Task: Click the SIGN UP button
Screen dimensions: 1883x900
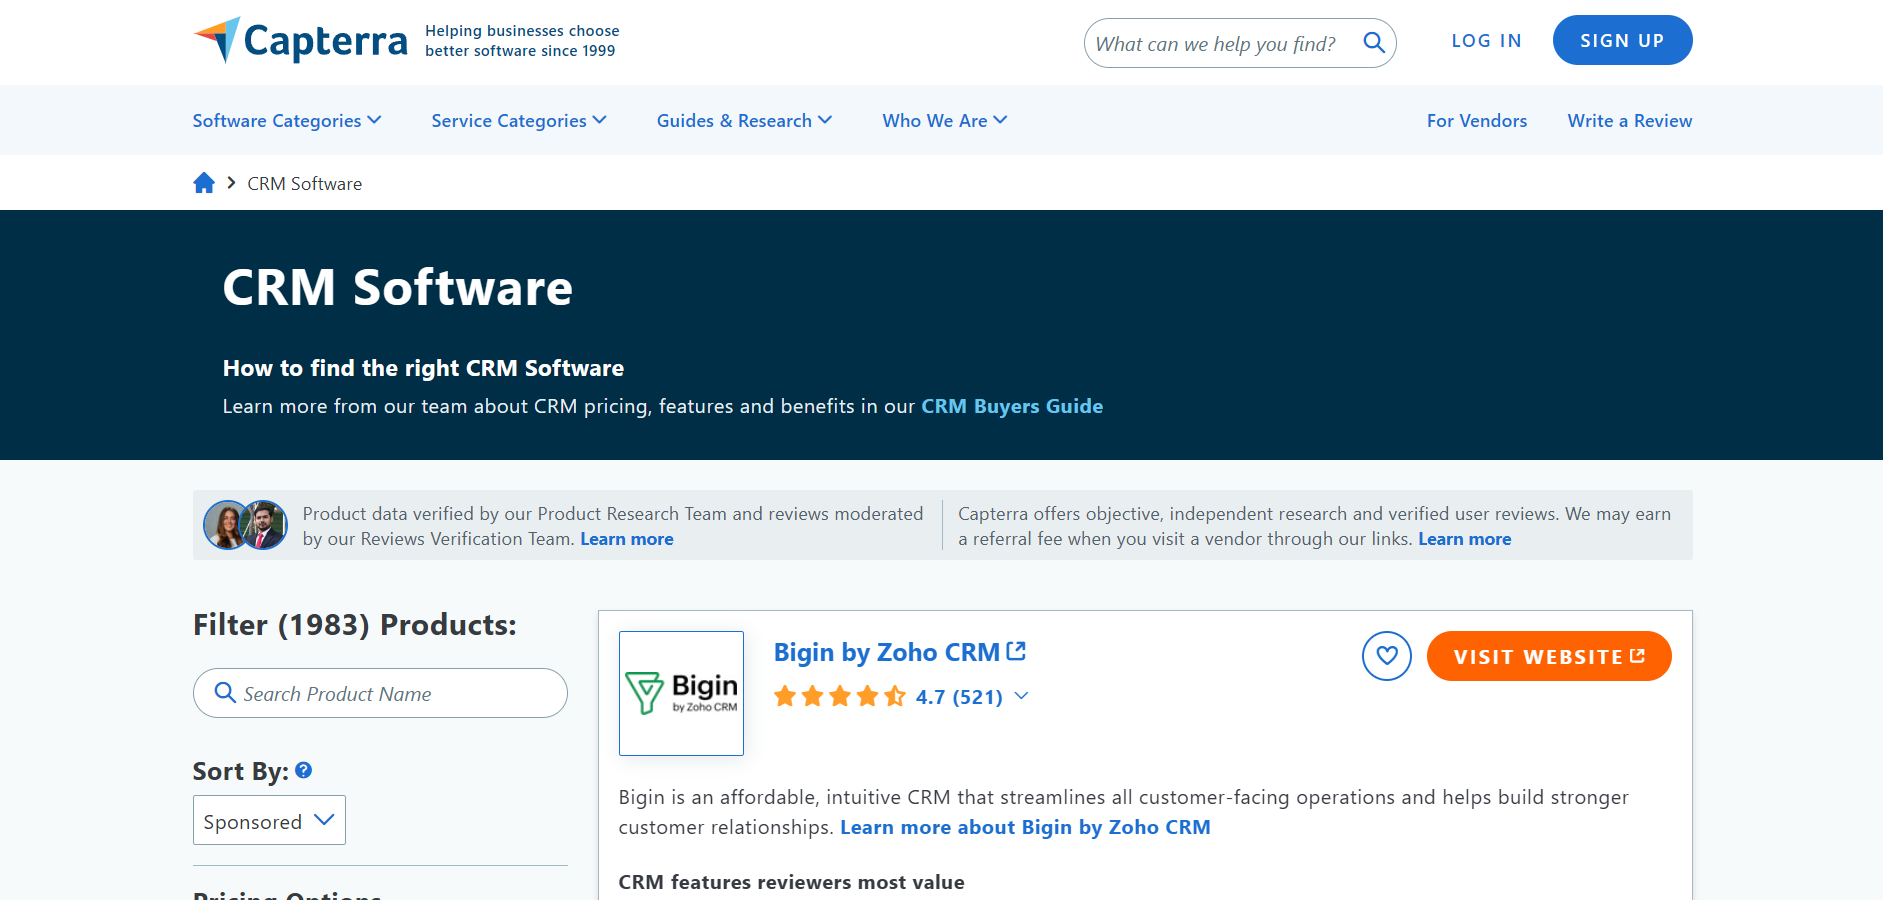Action: tap(1622, 40)
